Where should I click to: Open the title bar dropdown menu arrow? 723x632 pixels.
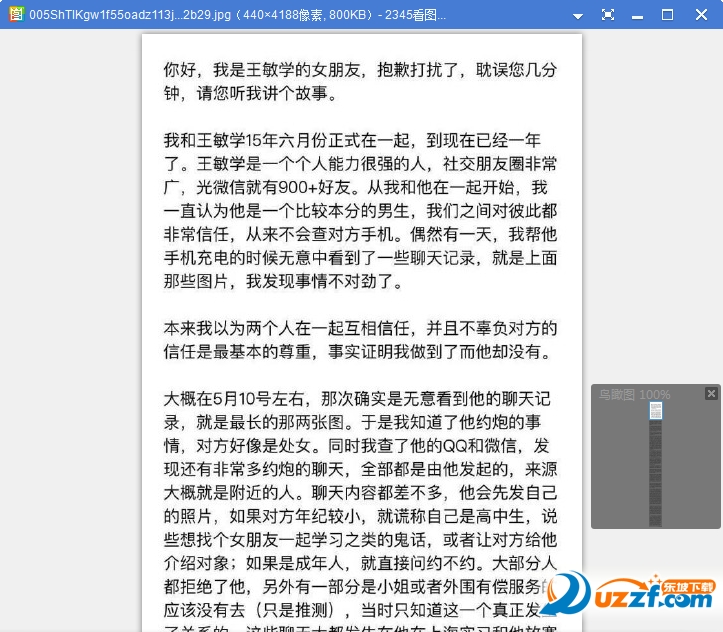click(x=577, y=16)
